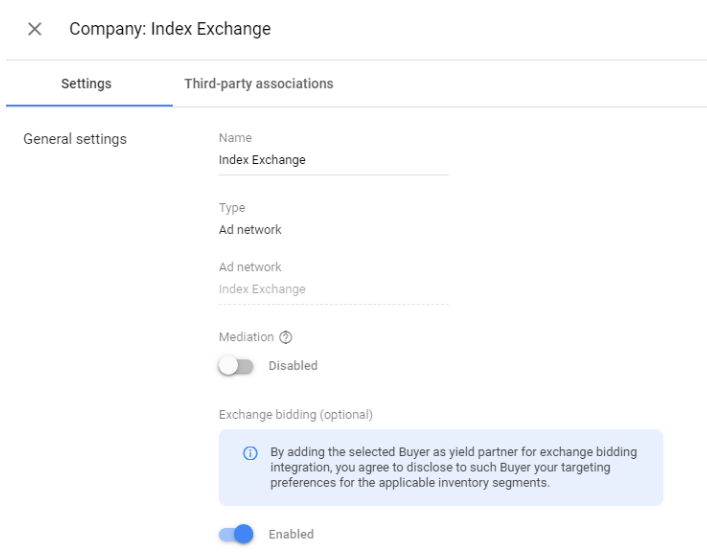The width and height of the screenshot is (707, 560).
Task: Close the Company: Index Exchange panel
Action: tap(35, 30)
